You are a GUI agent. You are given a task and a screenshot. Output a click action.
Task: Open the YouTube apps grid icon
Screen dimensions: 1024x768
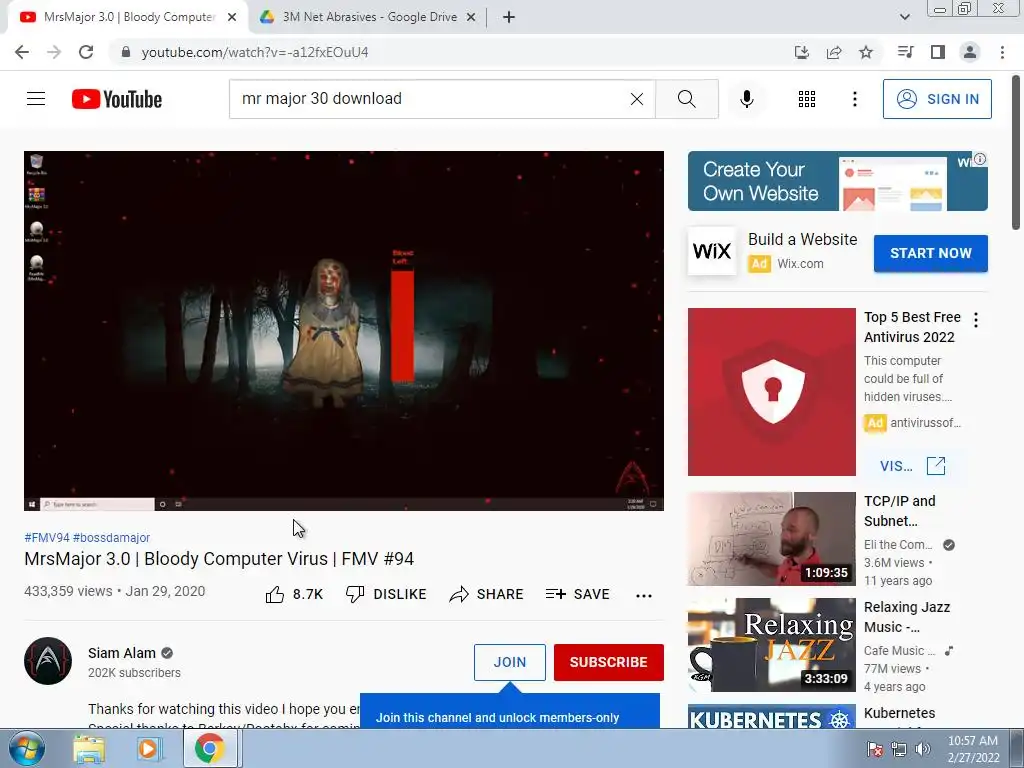coord(807,99)
